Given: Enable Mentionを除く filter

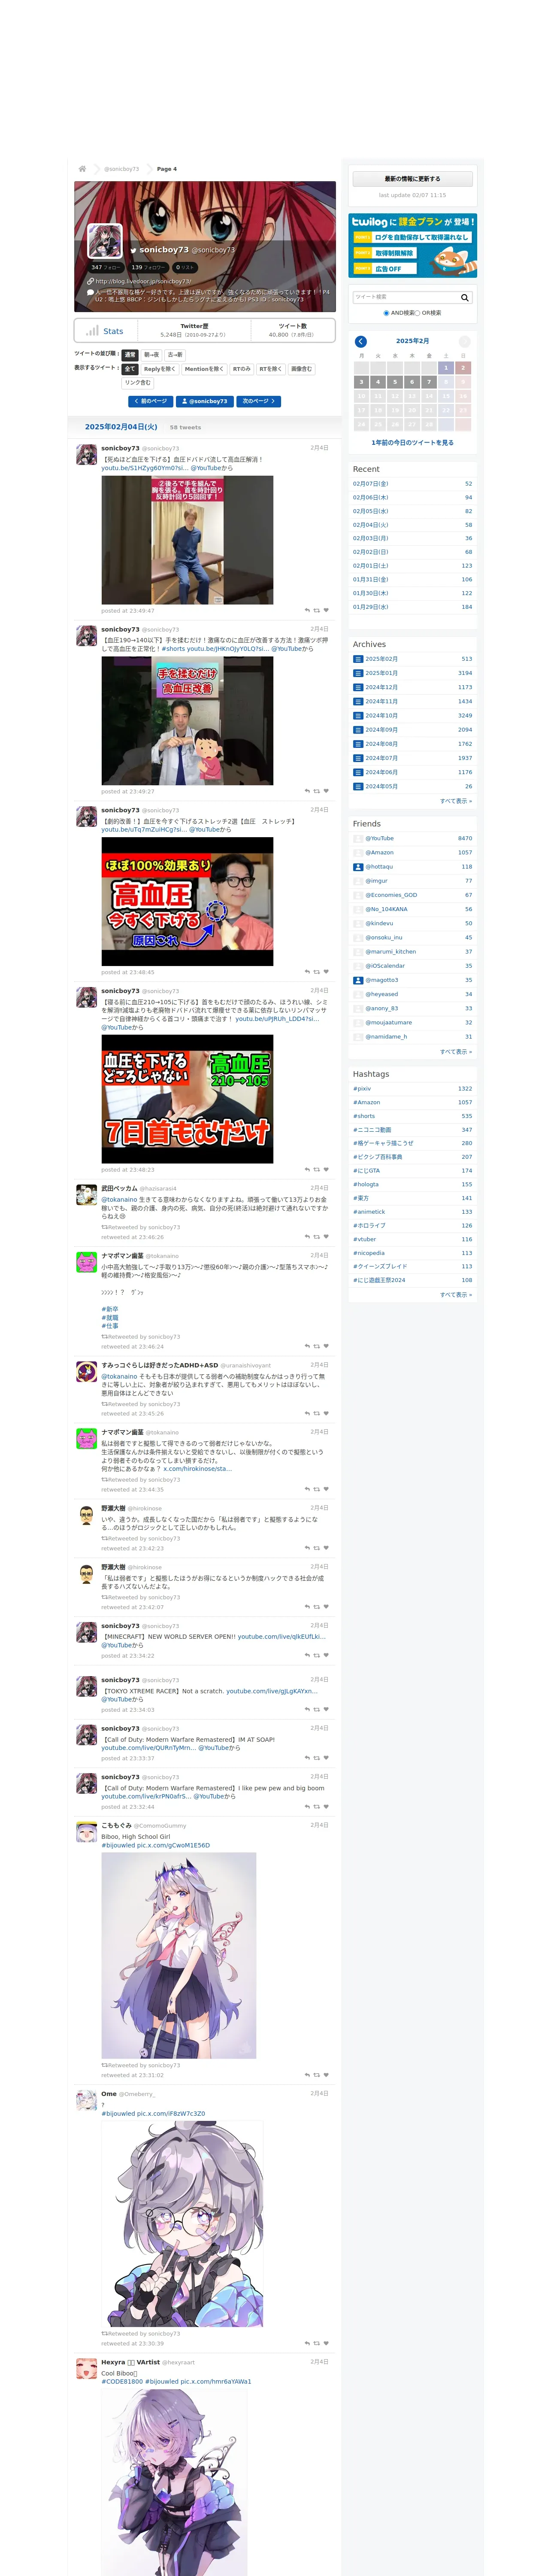Looking at the screenshot, I should pos(204,369).
